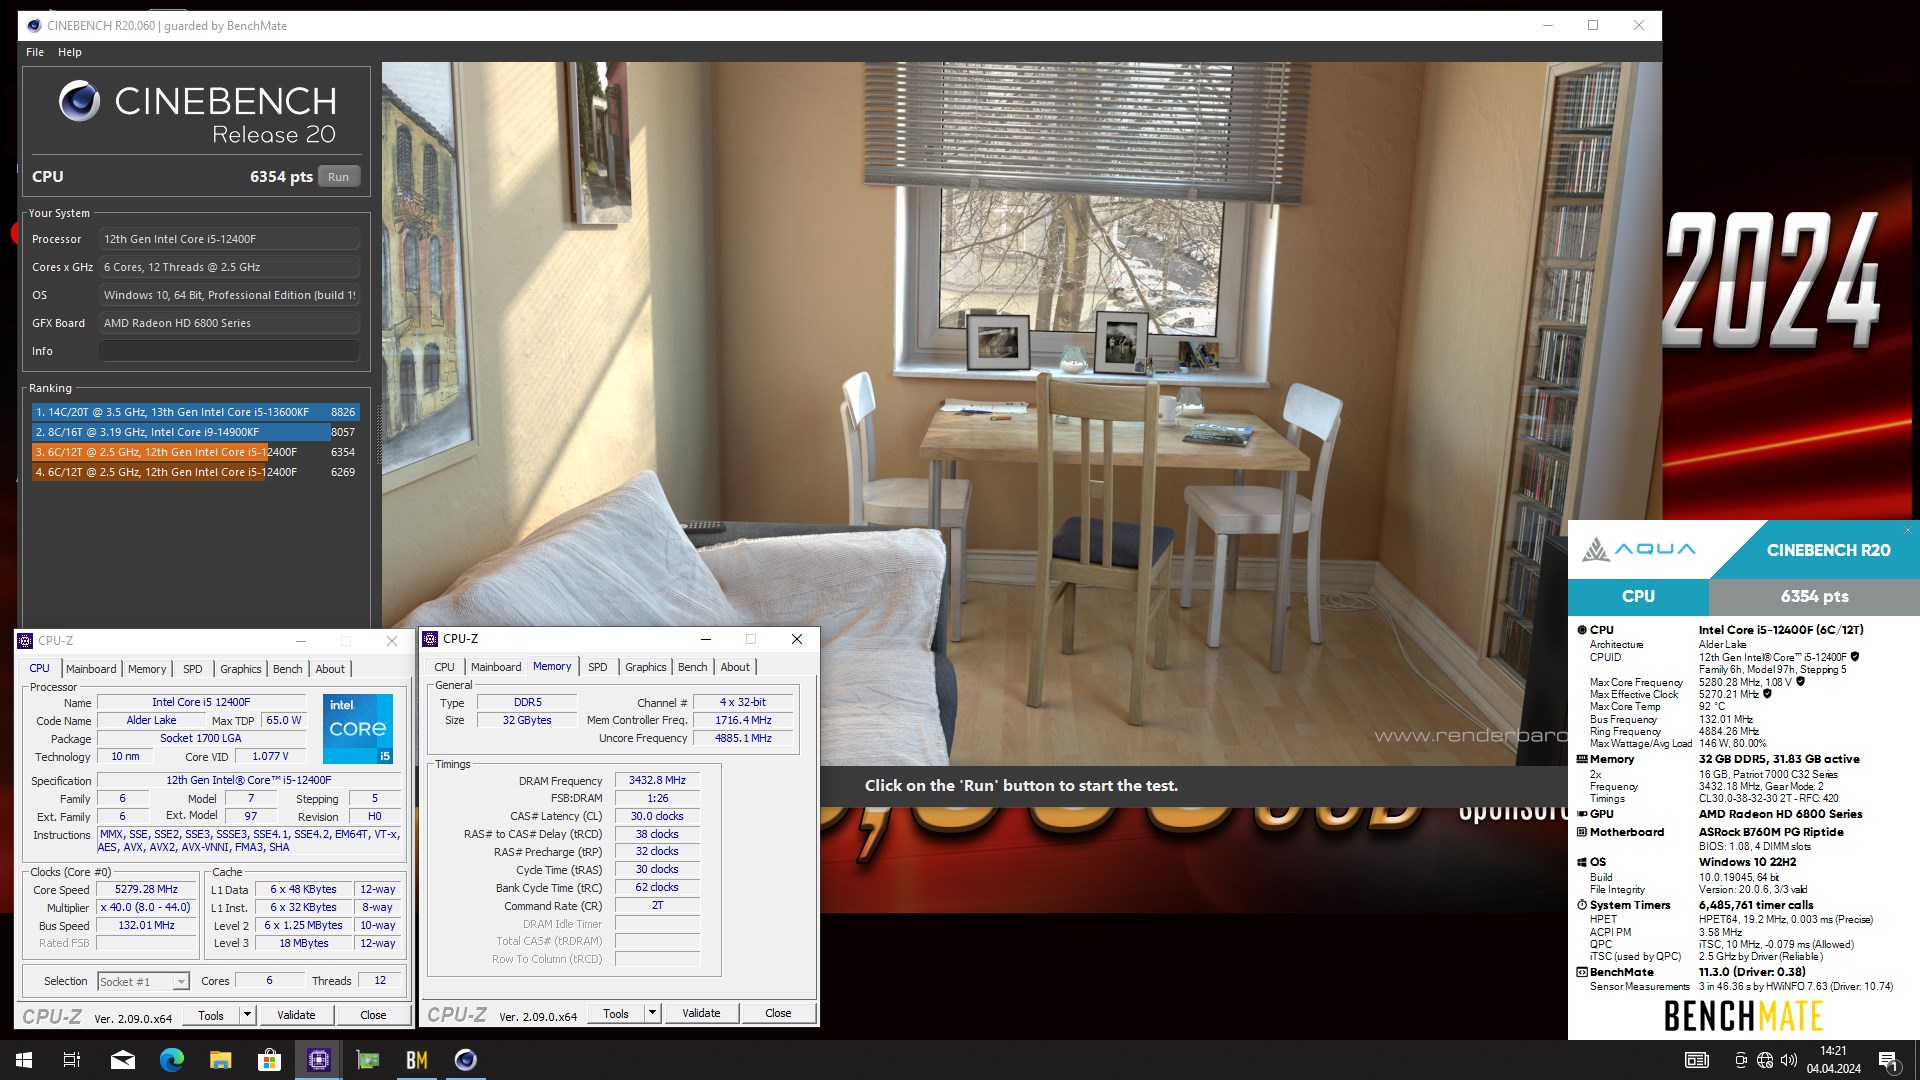The image size is (1920, 1080).
Task: Open About tab in left CPU-Z window
Action: [x=330, y=669]
